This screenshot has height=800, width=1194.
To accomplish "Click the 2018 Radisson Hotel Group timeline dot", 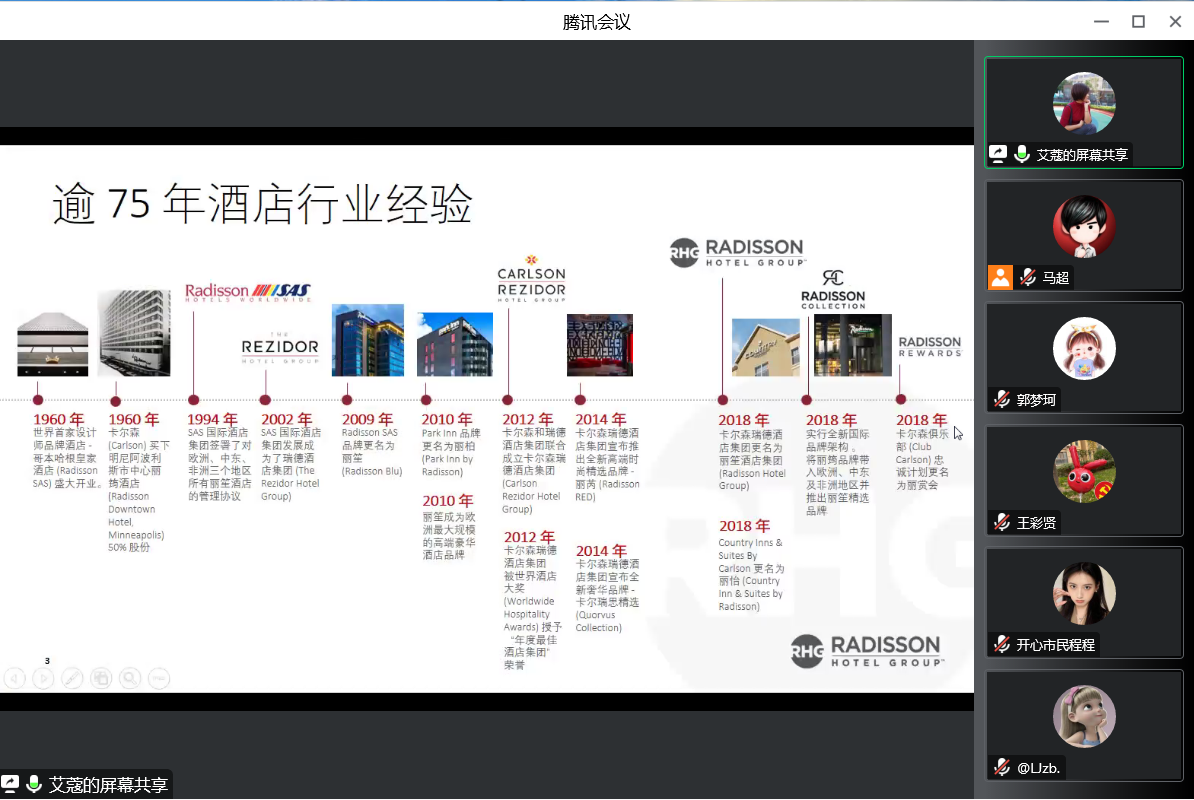I will pyautogui.click(x=722, y=400).
